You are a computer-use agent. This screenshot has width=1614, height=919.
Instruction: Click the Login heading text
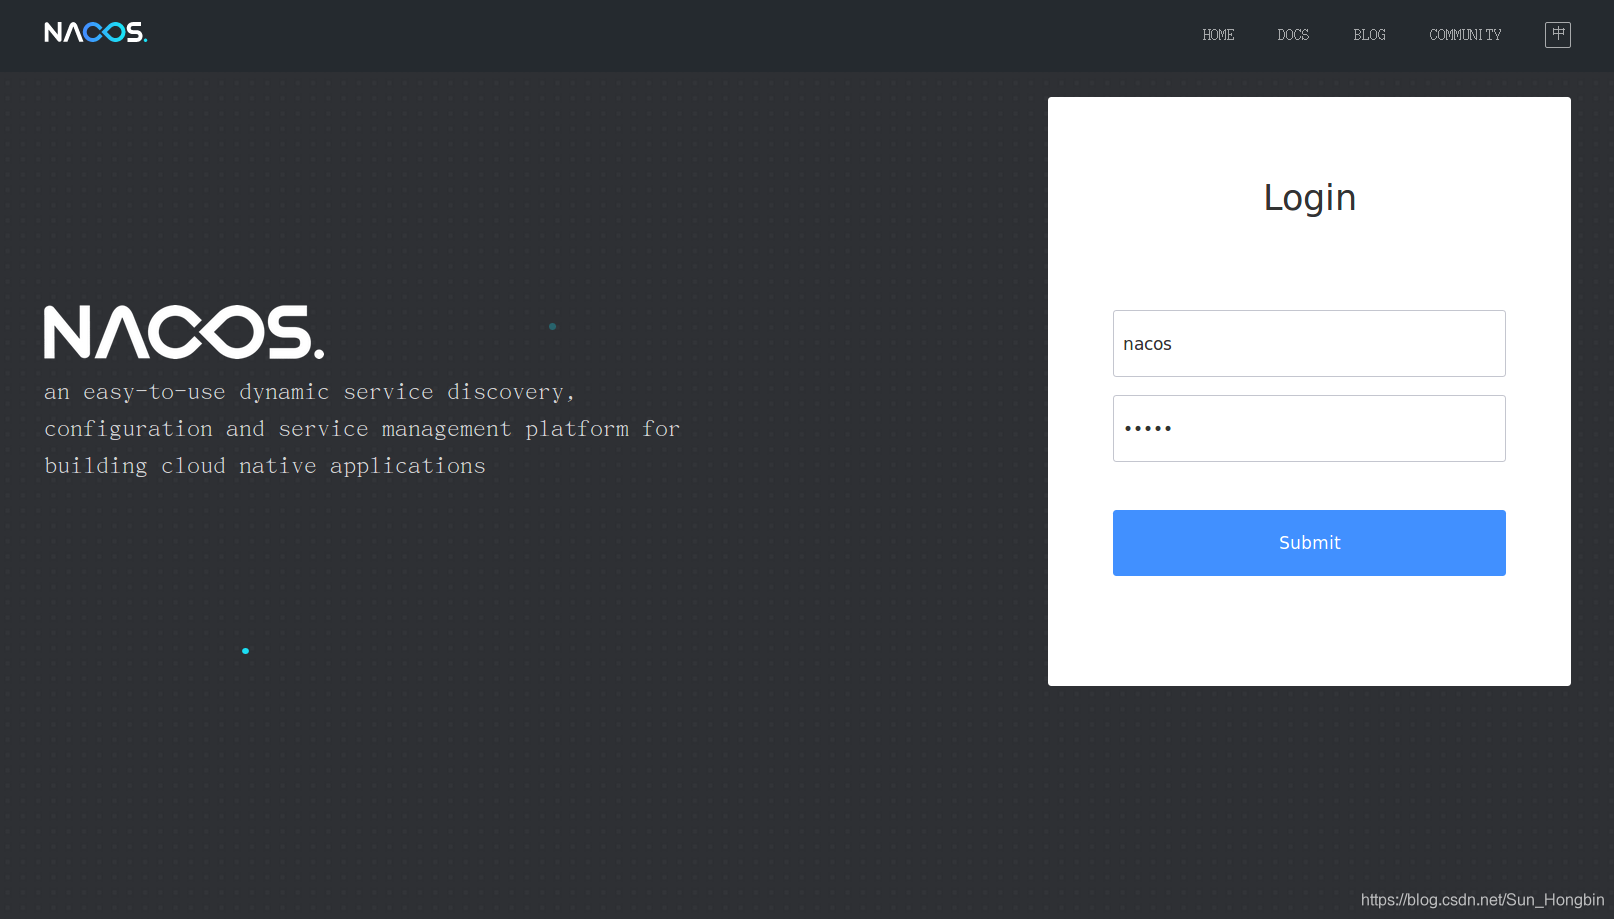1309,198
